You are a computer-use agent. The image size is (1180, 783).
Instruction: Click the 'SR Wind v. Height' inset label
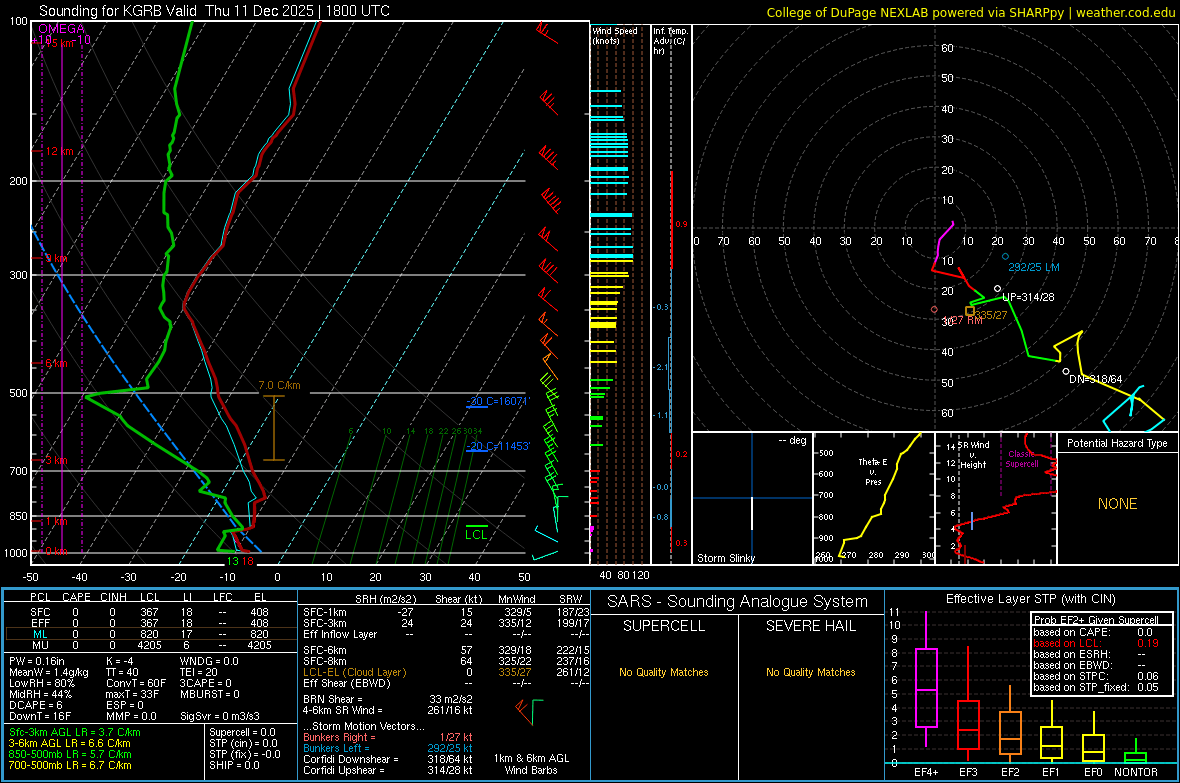tap(975, 455)
